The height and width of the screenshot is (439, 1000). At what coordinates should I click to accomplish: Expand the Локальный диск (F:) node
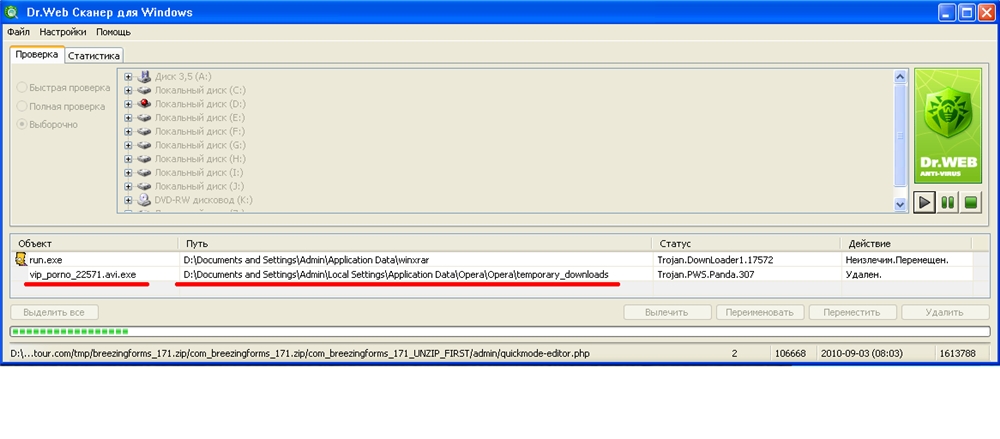click(x=129, y=131)
